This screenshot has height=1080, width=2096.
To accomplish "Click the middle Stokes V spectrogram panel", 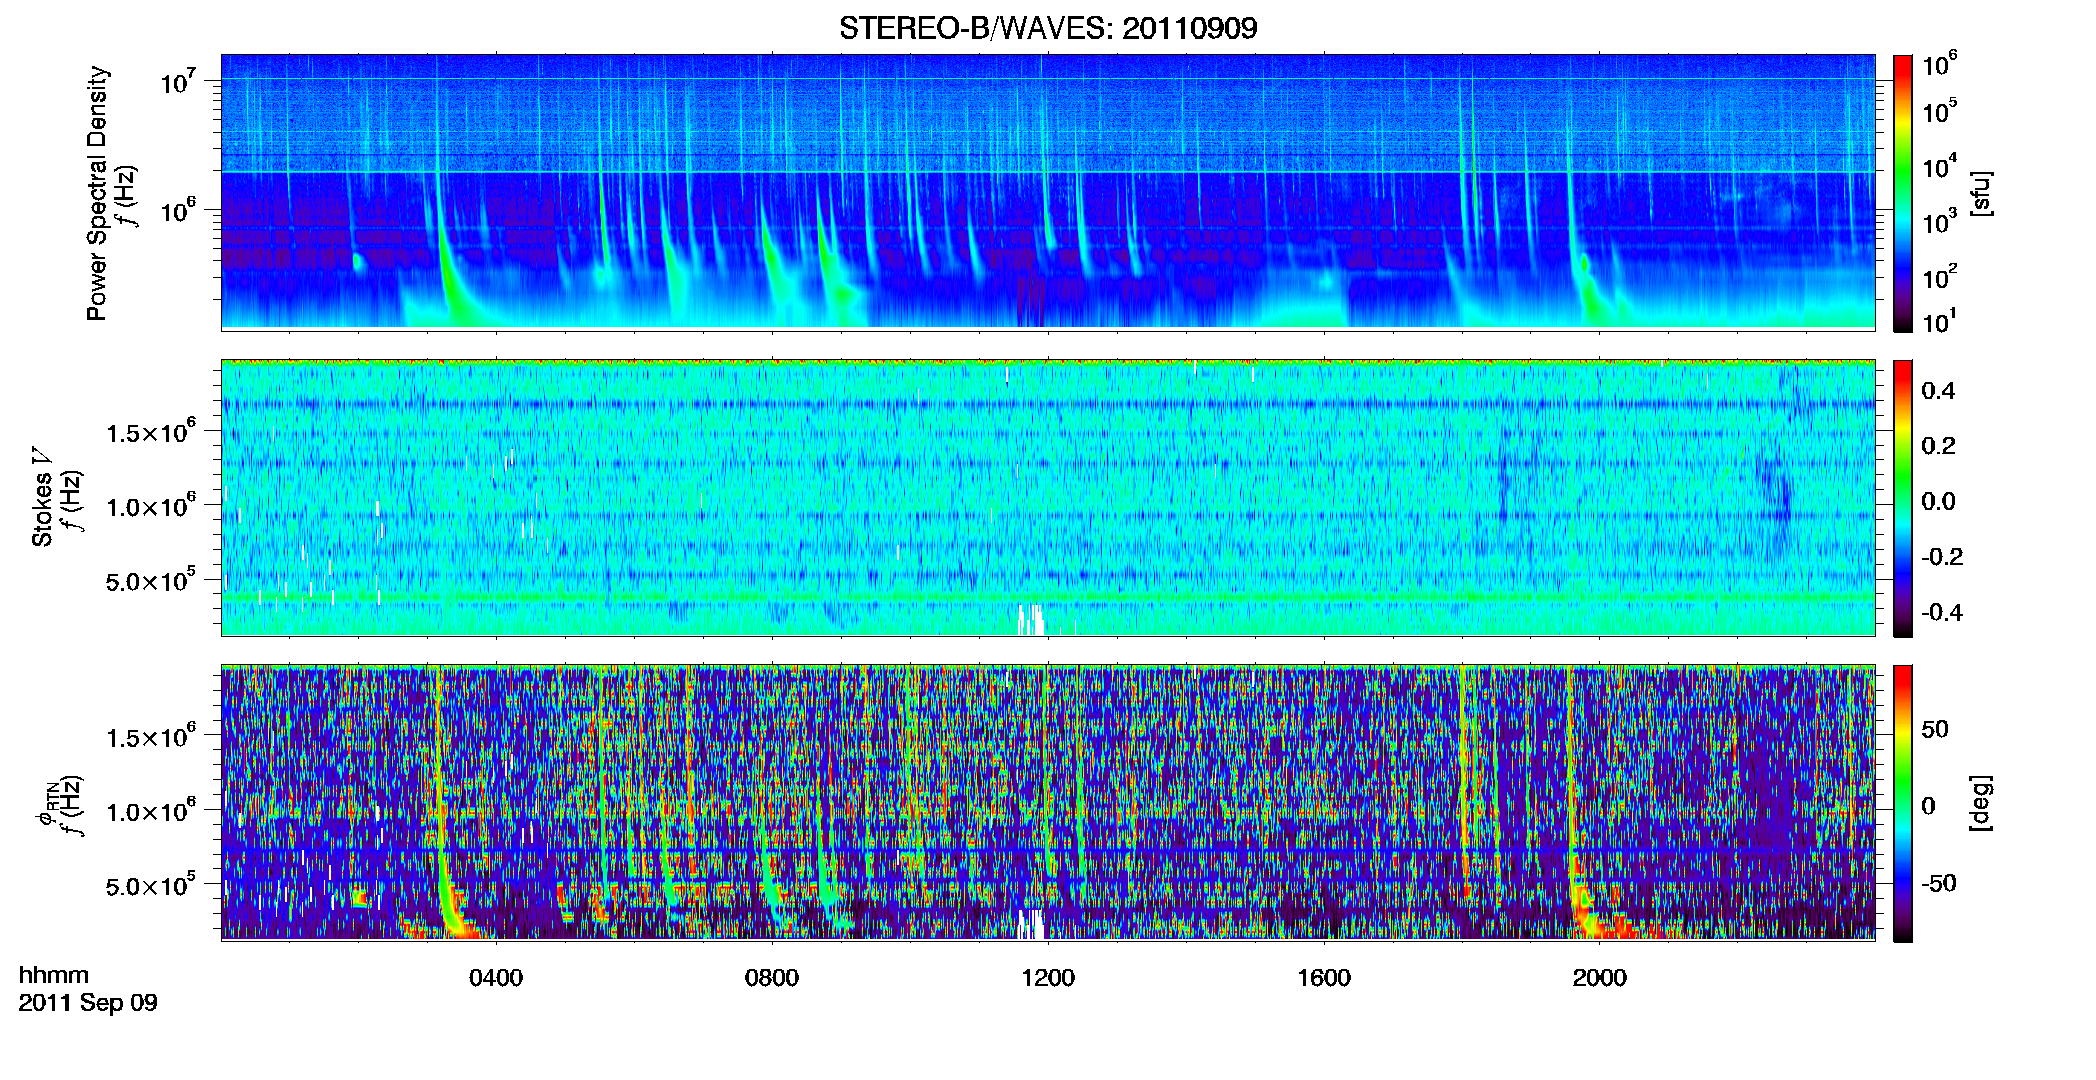I will click(x=1048, y=498).
